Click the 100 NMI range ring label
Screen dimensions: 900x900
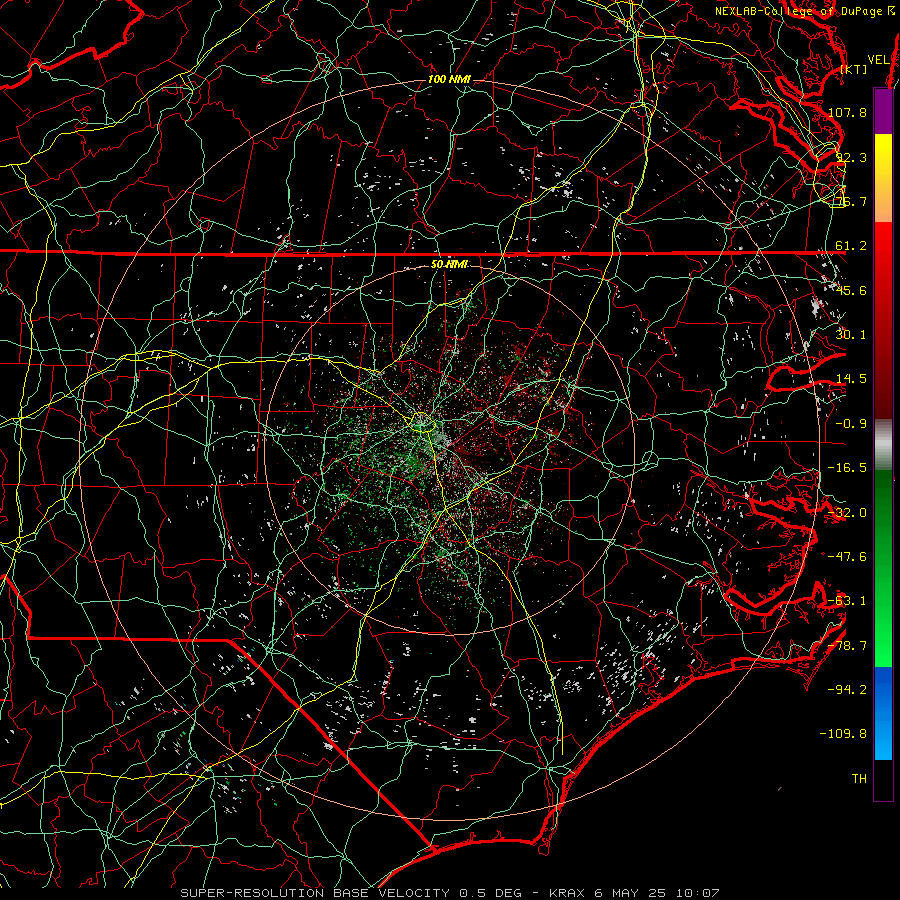coord(449,79)
